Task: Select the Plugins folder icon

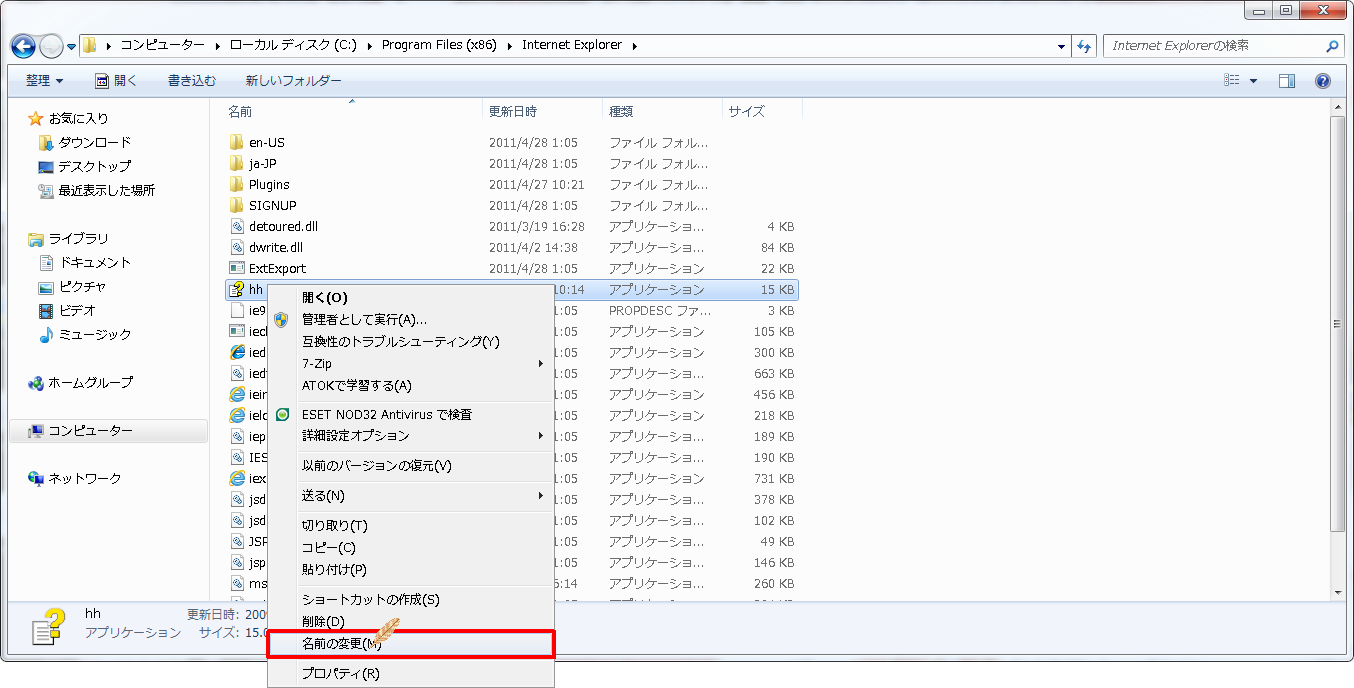Action: coord(237,184)
